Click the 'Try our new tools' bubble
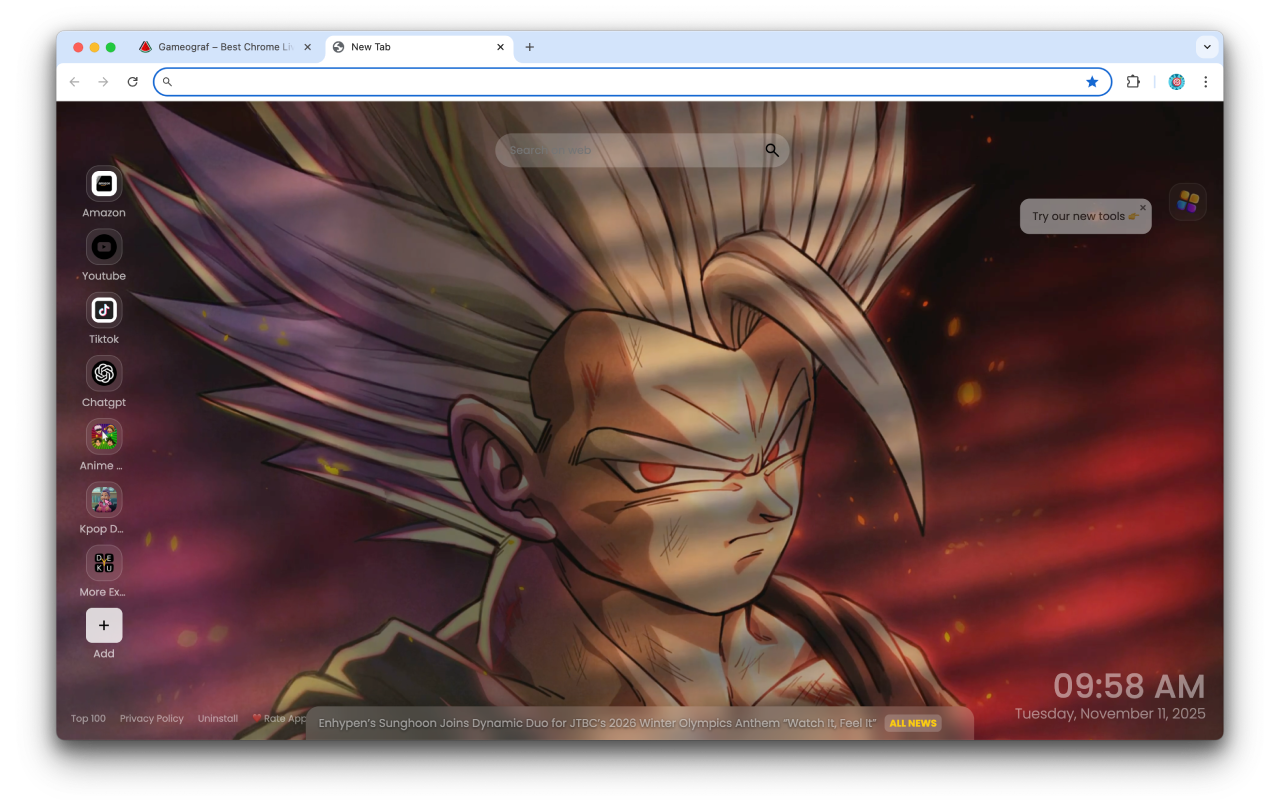The image size is (1280, 800). (1085, 216)
